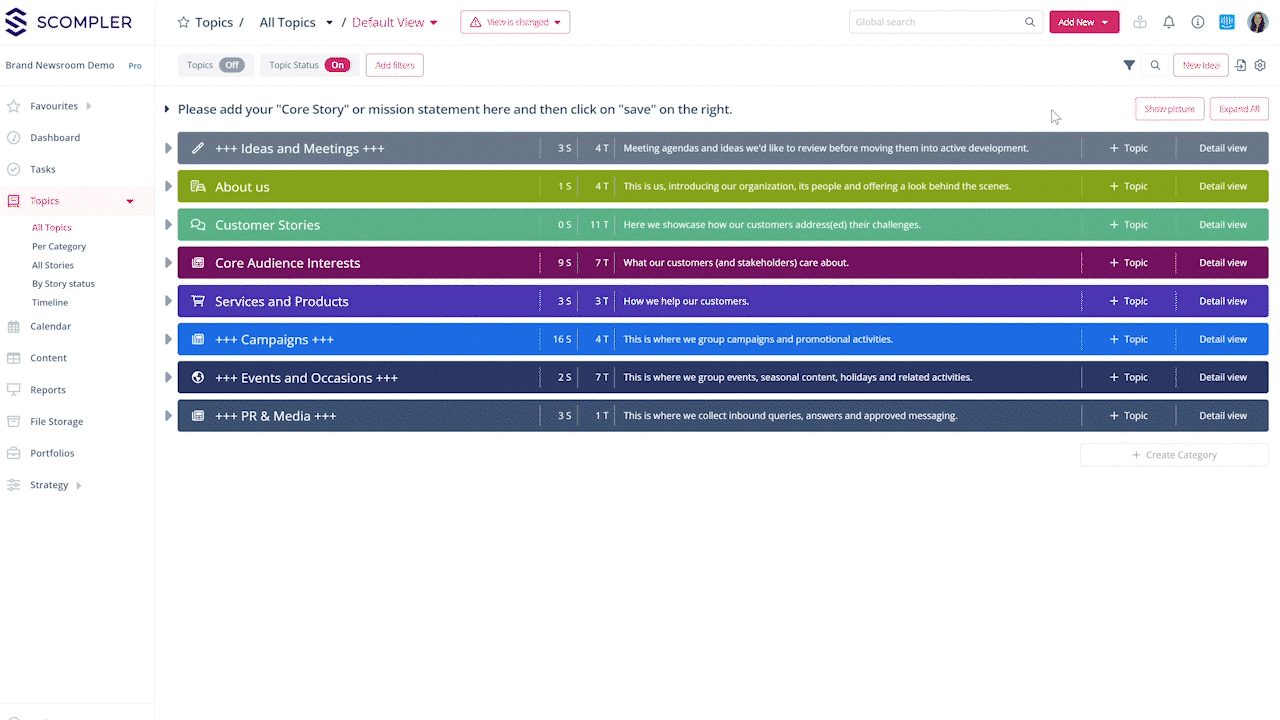Add a Topic to Core Audience Interests
1280x720 pixels.
(x=1128, y=262)
